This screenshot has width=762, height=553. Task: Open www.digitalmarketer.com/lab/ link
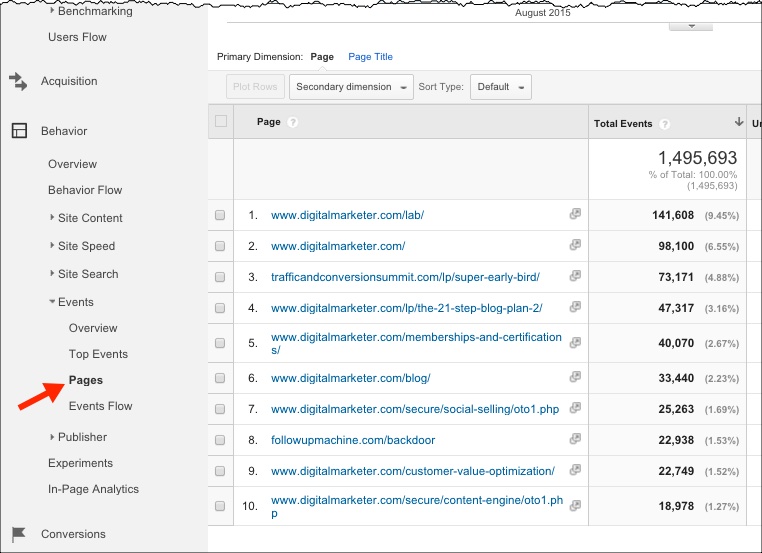pos(347,215)
